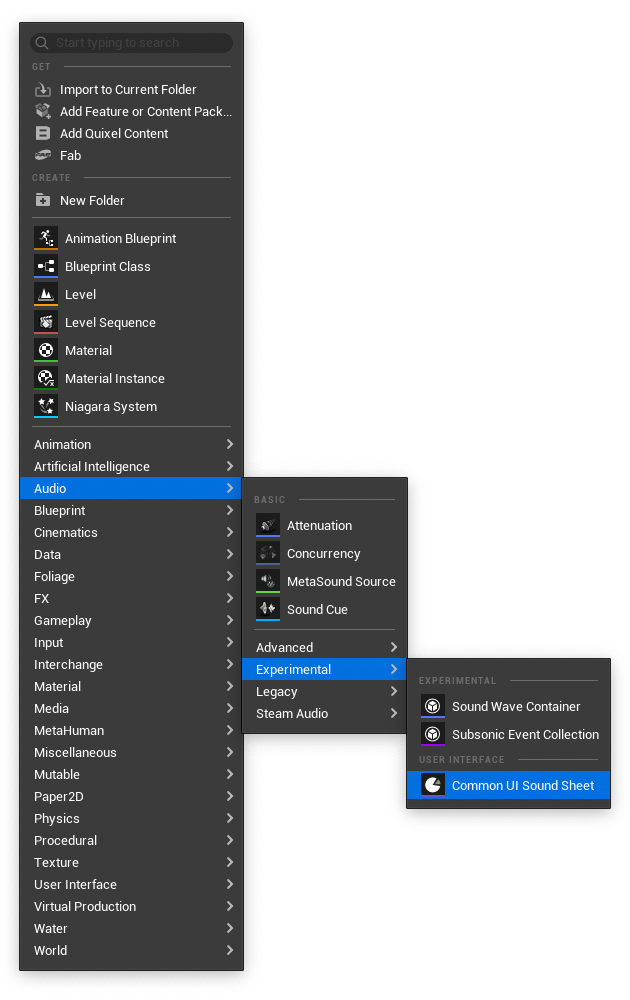Viewport: 630px width, 1000px height.
Task: Open the Steam Audio submenu arrow
Action: coord(394,713)
